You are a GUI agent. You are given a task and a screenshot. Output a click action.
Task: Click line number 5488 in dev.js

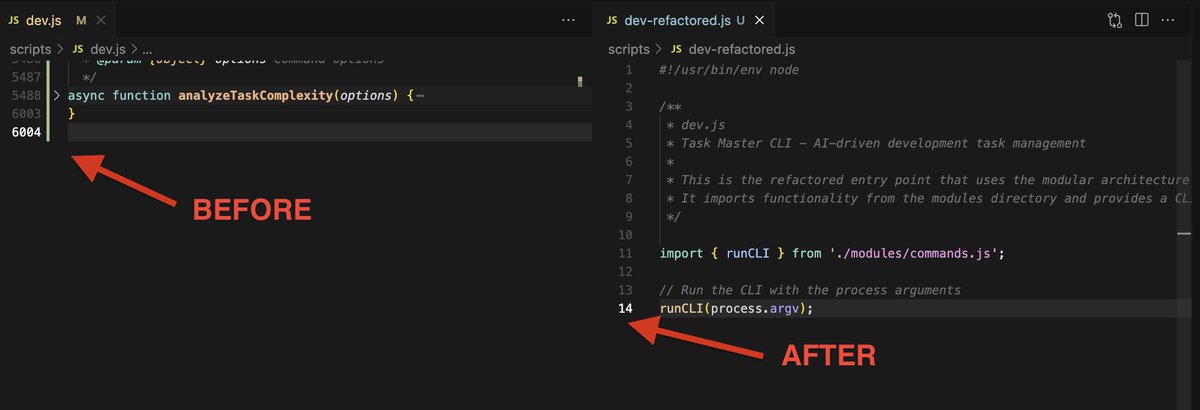tap(25, 96)
